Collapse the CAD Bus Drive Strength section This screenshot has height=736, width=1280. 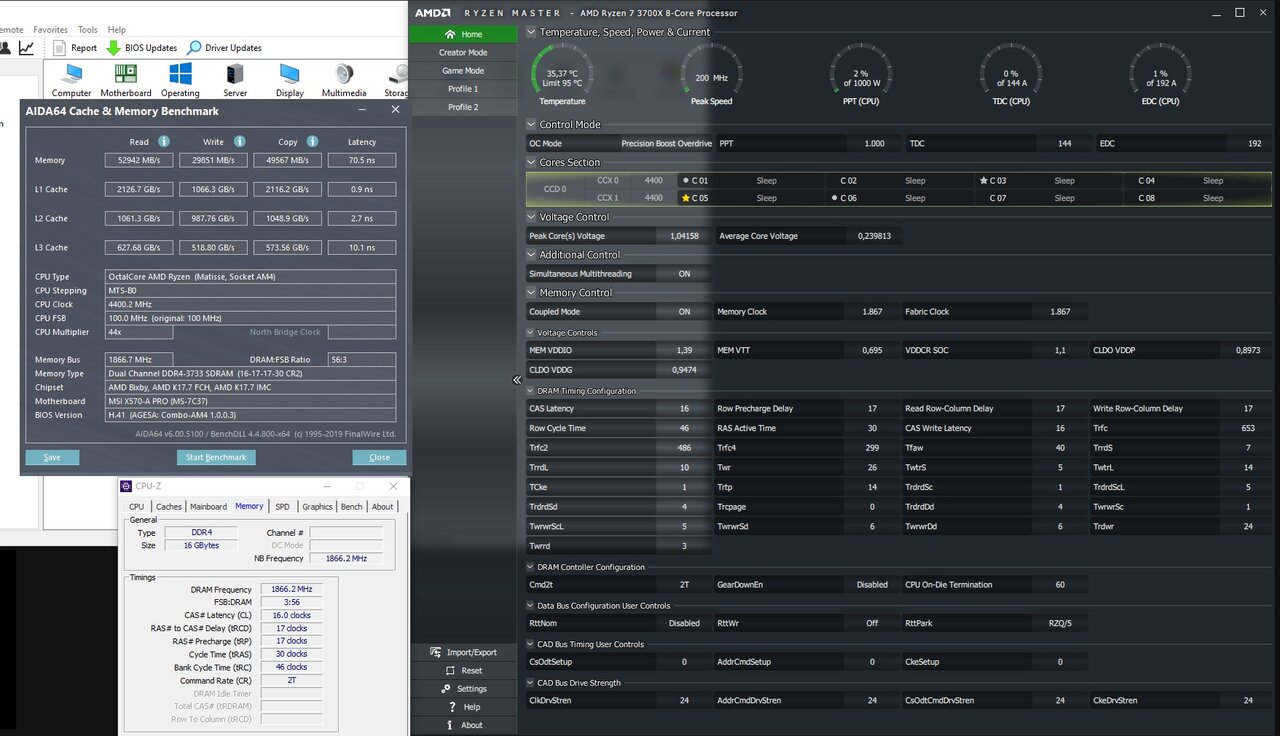531,683
